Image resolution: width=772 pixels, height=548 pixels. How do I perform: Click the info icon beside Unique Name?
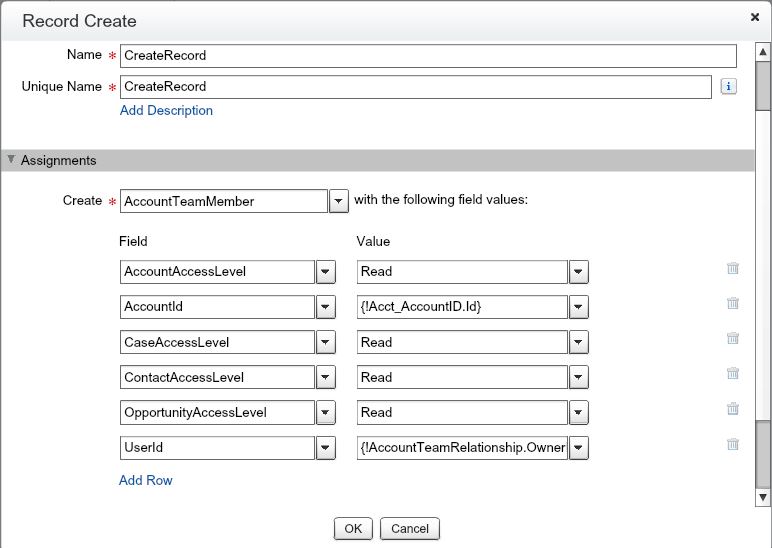(728, 87)
